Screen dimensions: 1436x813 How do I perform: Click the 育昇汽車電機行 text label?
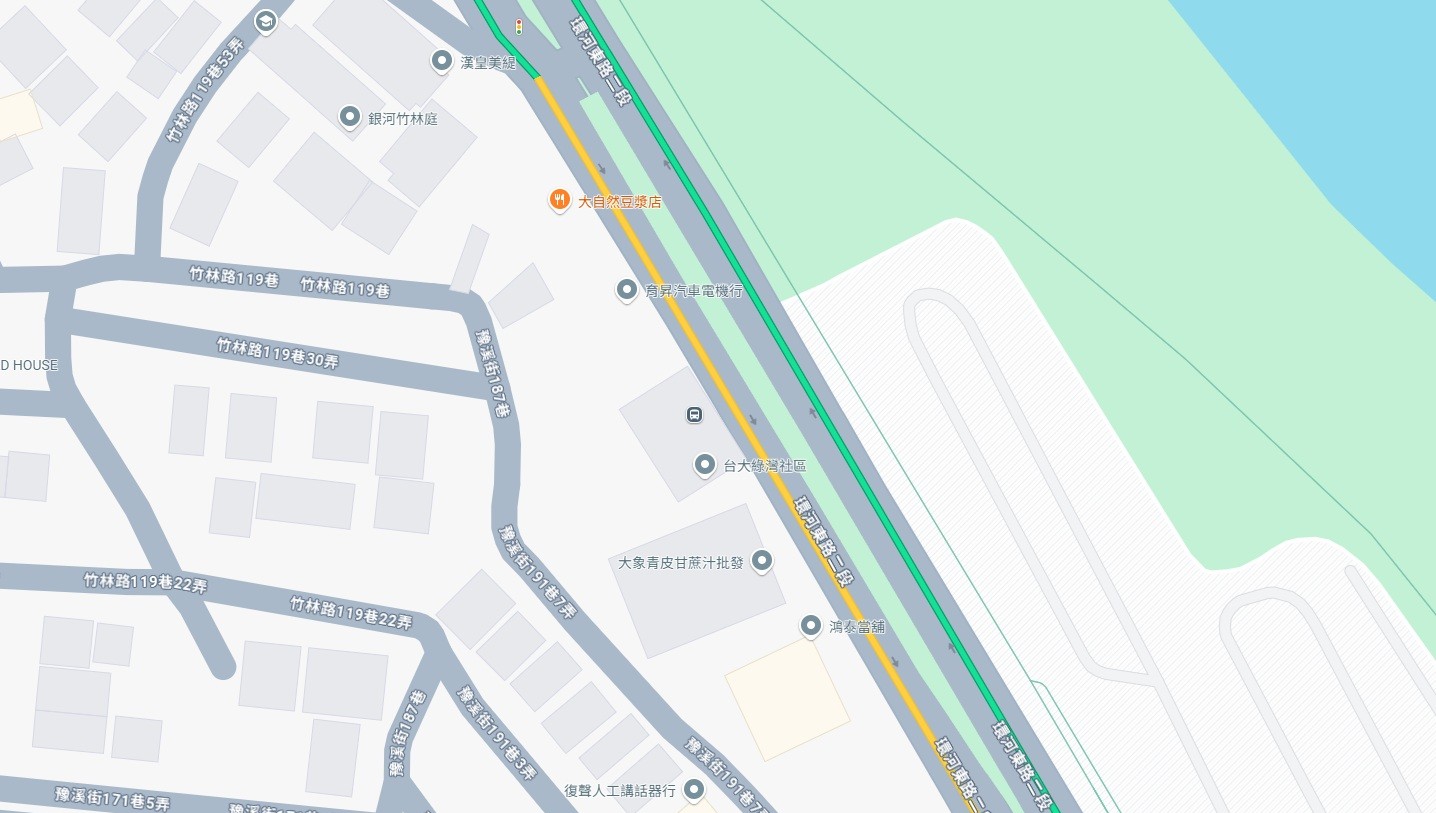694,291
